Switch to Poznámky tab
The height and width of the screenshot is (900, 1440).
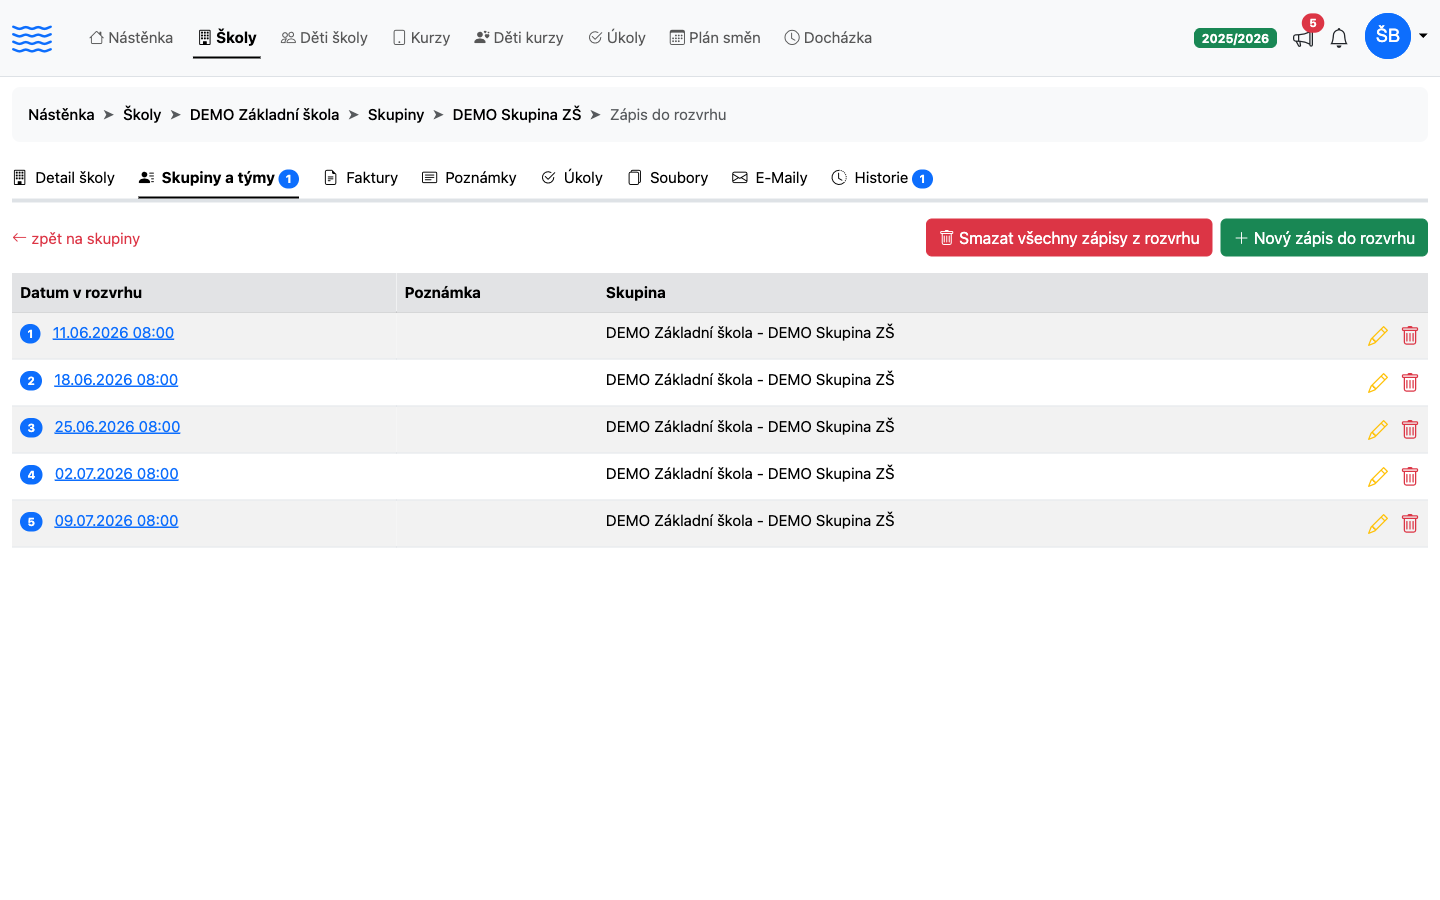coord(469,178)
